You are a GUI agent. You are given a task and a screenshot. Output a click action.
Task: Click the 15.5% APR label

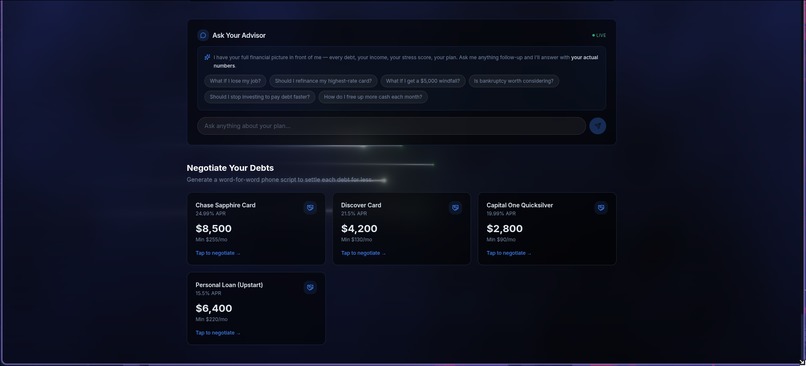208,294
